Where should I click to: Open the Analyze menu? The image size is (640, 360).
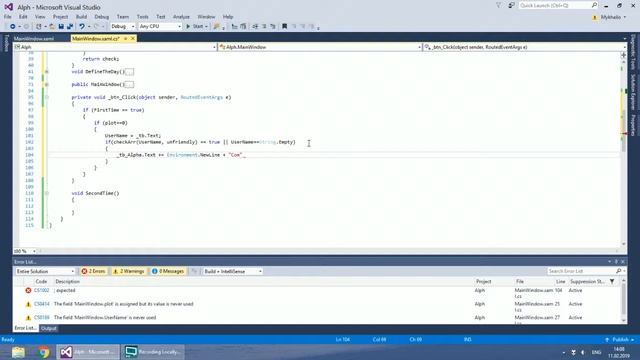tap(181, 17)
